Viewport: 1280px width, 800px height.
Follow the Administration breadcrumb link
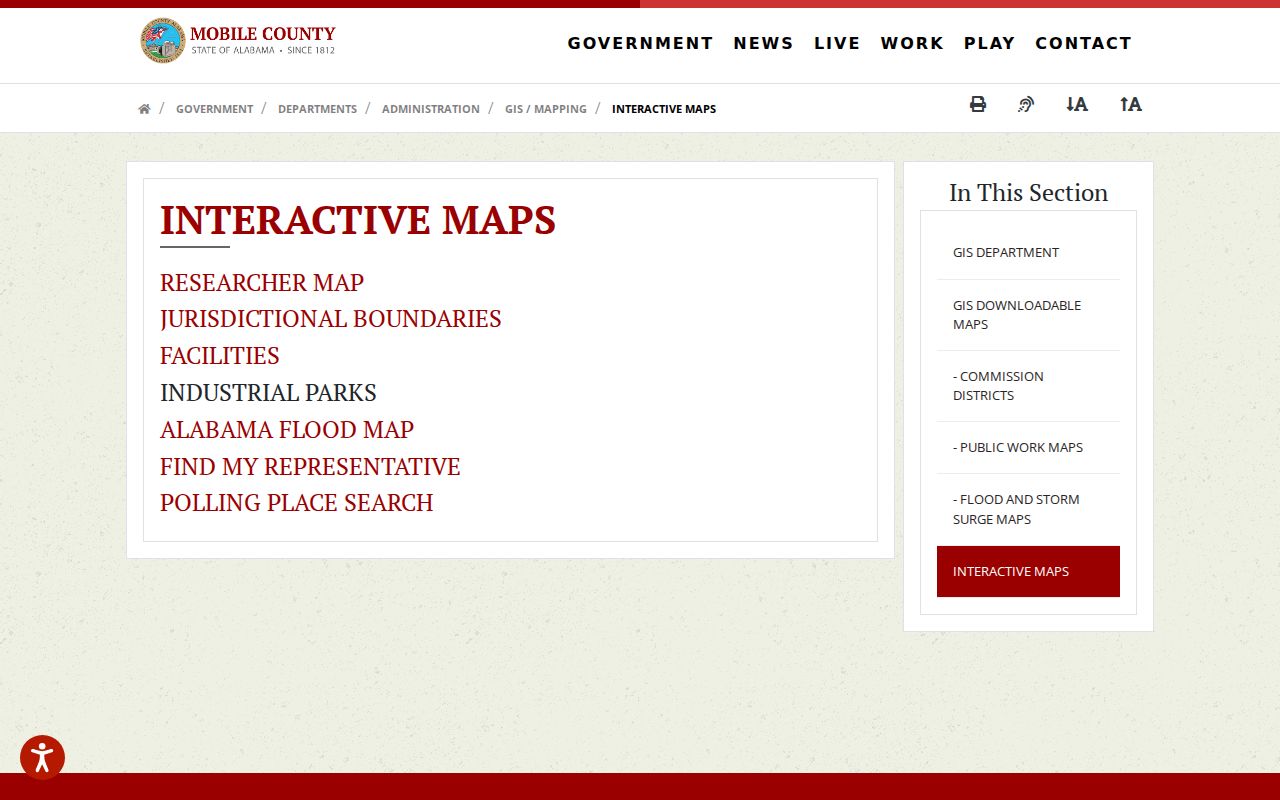point(431,109)
